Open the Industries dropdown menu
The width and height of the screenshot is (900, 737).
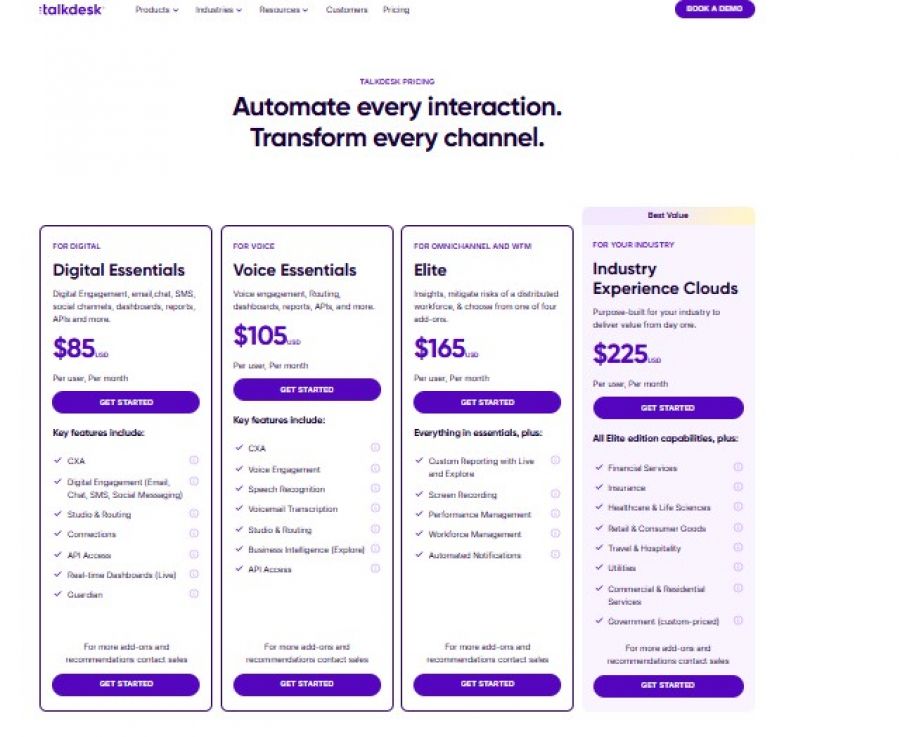point(218,10)
